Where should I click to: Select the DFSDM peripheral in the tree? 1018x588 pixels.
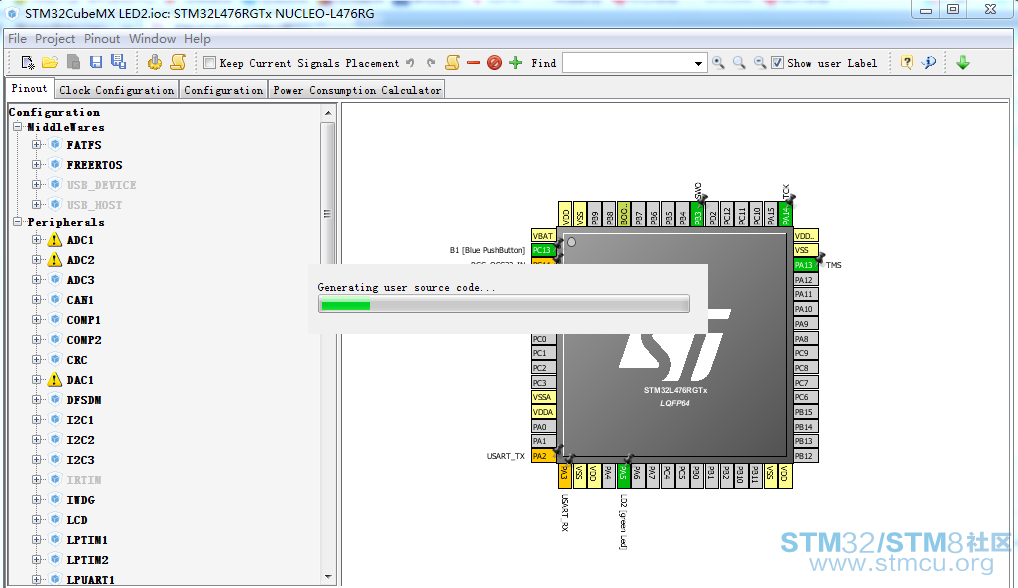tap(84, 400)
